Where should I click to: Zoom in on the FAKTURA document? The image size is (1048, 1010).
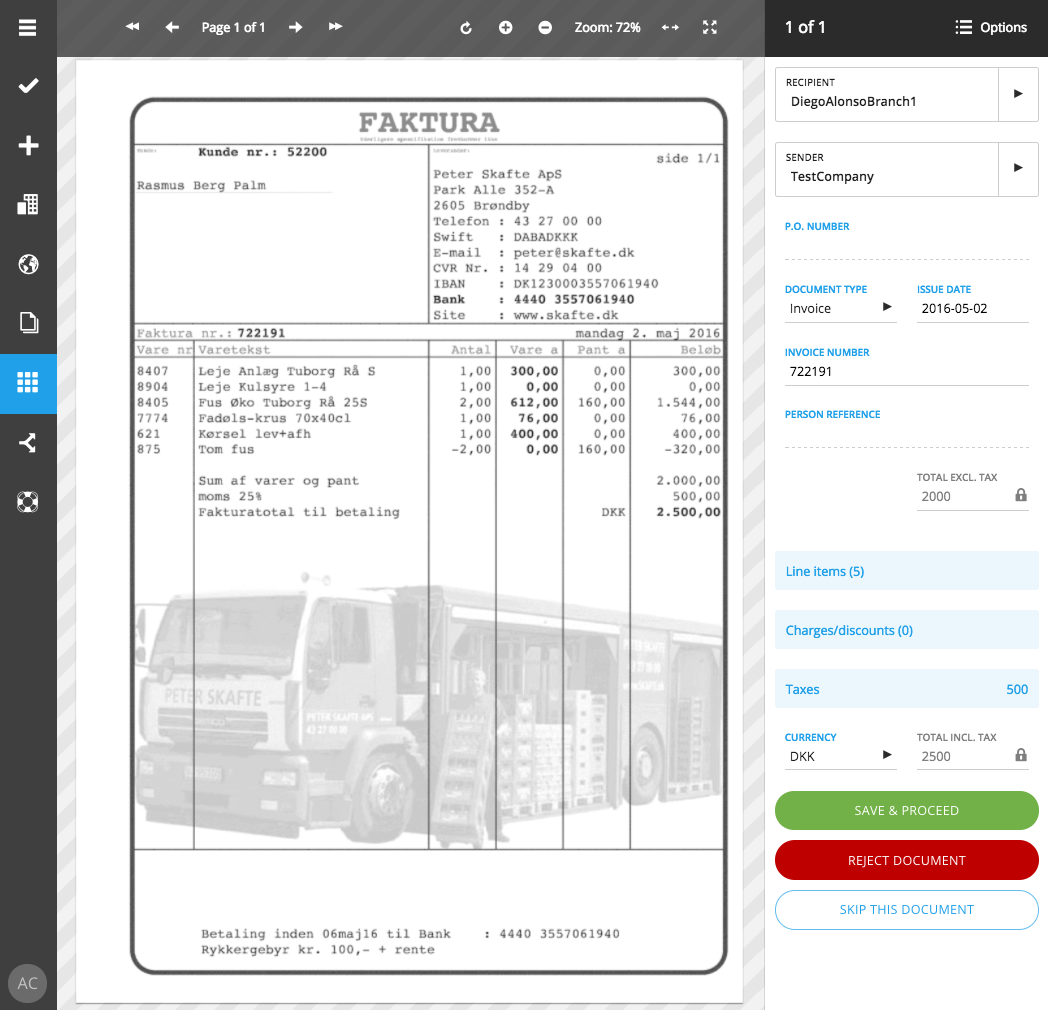pyautogui.click(x=505, y=28)
